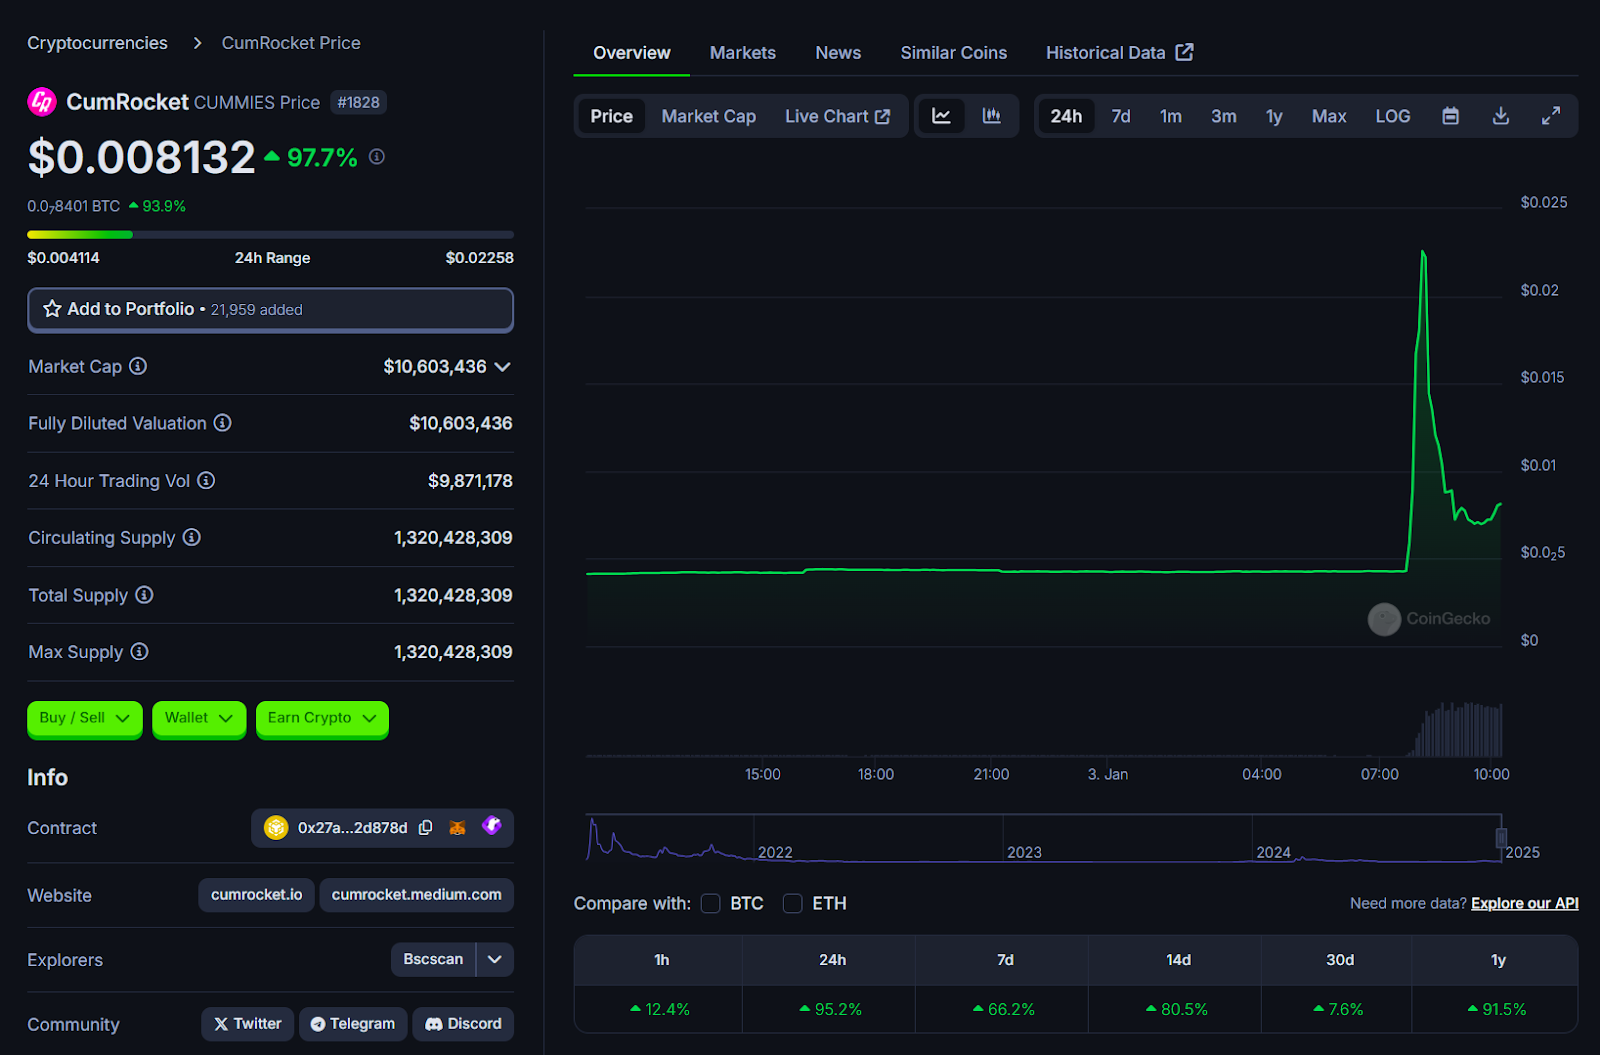The height and width of the screenshot is (1055, 1600).
Task: Click the #1828 rank badge
Action: click(358, 102)
